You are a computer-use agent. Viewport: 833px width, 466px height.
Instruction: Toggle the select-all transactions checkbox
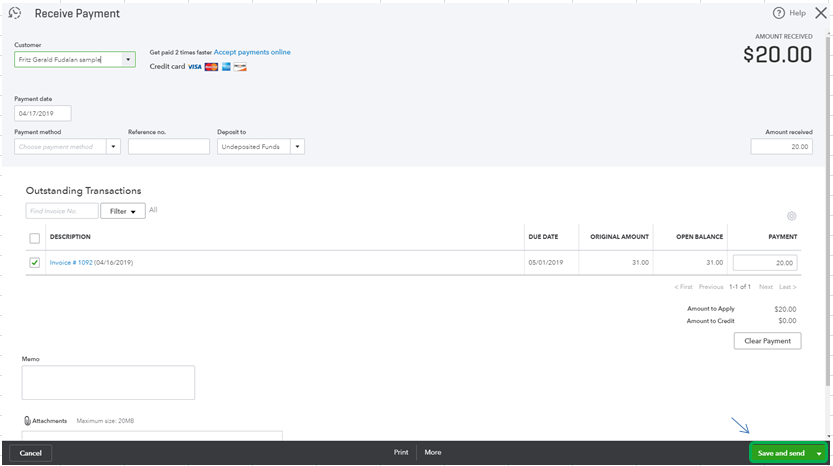pyautogui.click(x=35, y=238)
